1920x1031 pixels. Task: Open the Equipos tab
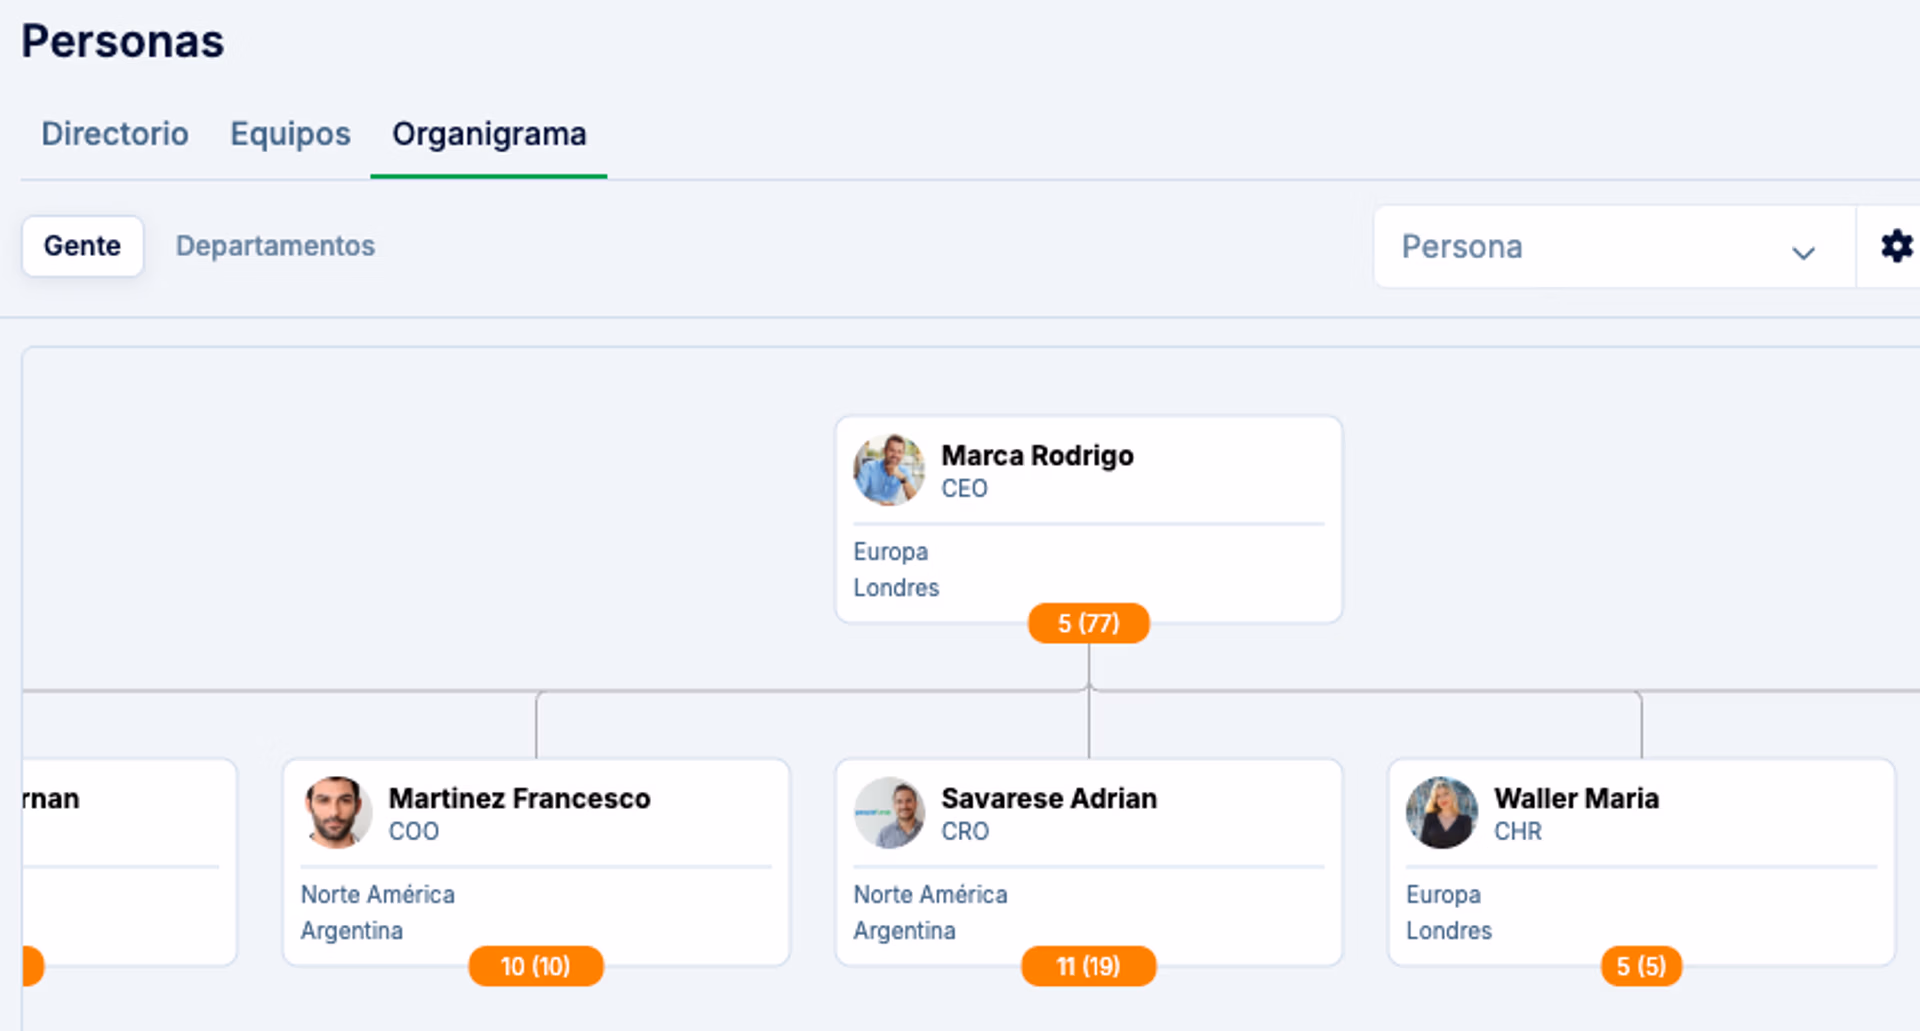[290, 134]
